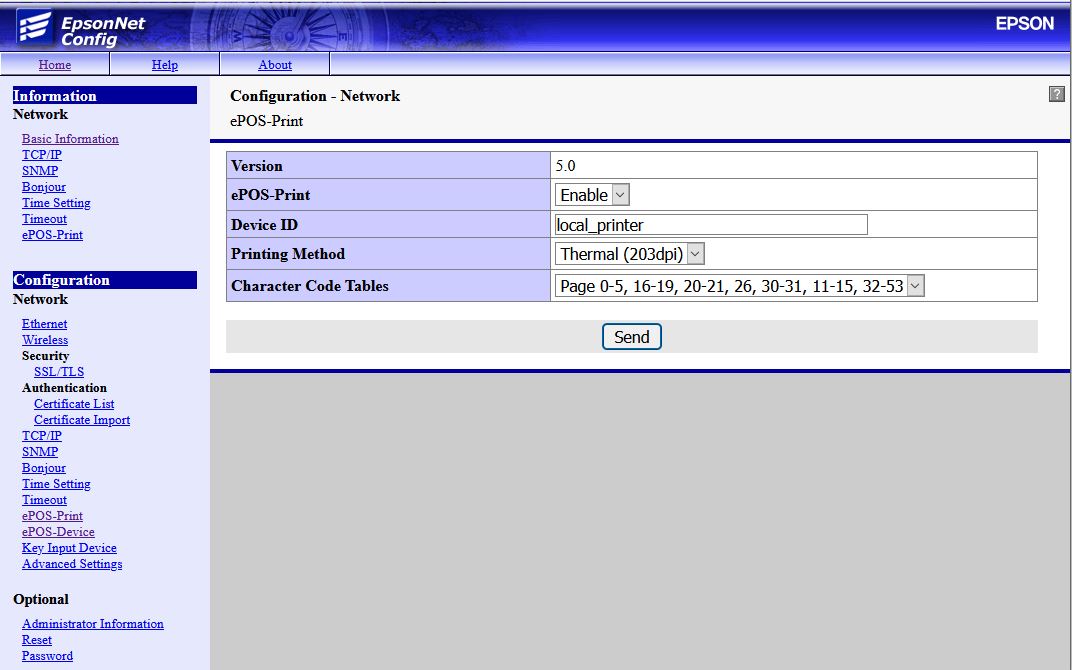
Task: Expand the Printing Method dropdown
Action: (x=630, y=254)
